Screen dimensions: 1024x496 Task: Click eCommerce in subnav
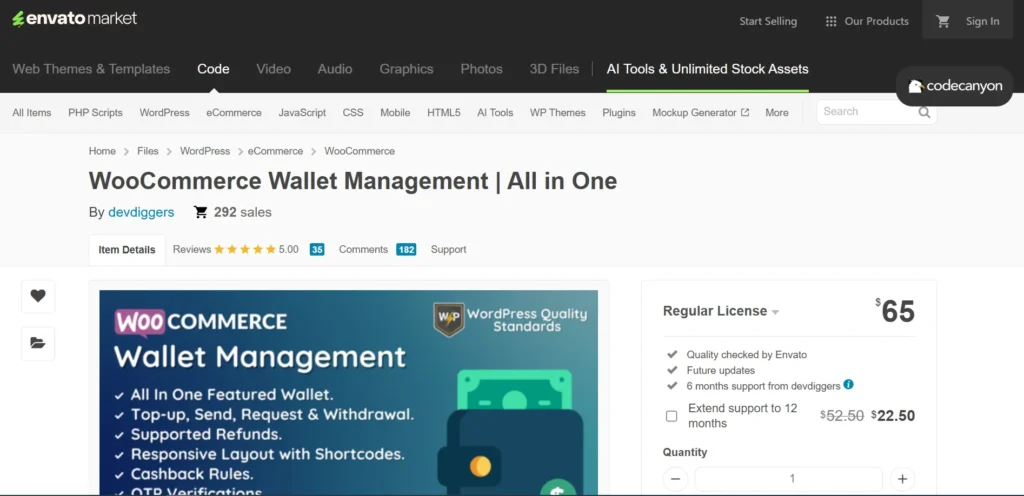point(234,112)
